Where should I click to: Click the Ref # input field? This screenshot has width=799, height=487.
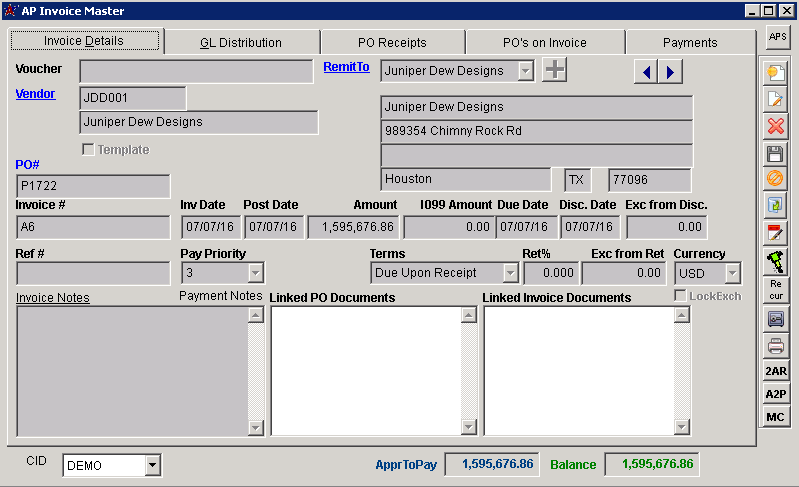point(93,272)
